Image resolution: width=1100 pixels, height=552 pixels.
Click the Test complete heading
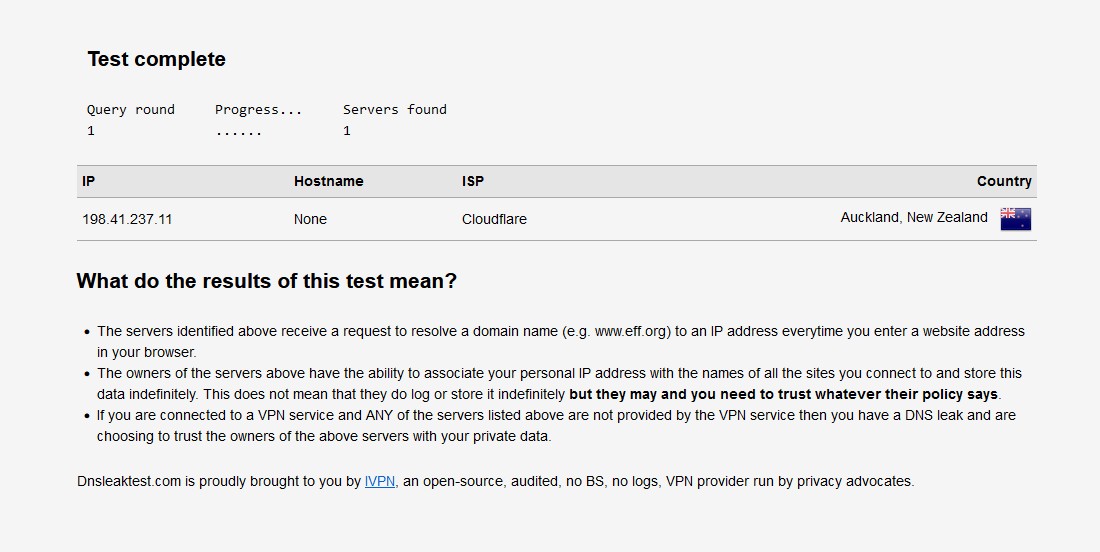(156, 59)
